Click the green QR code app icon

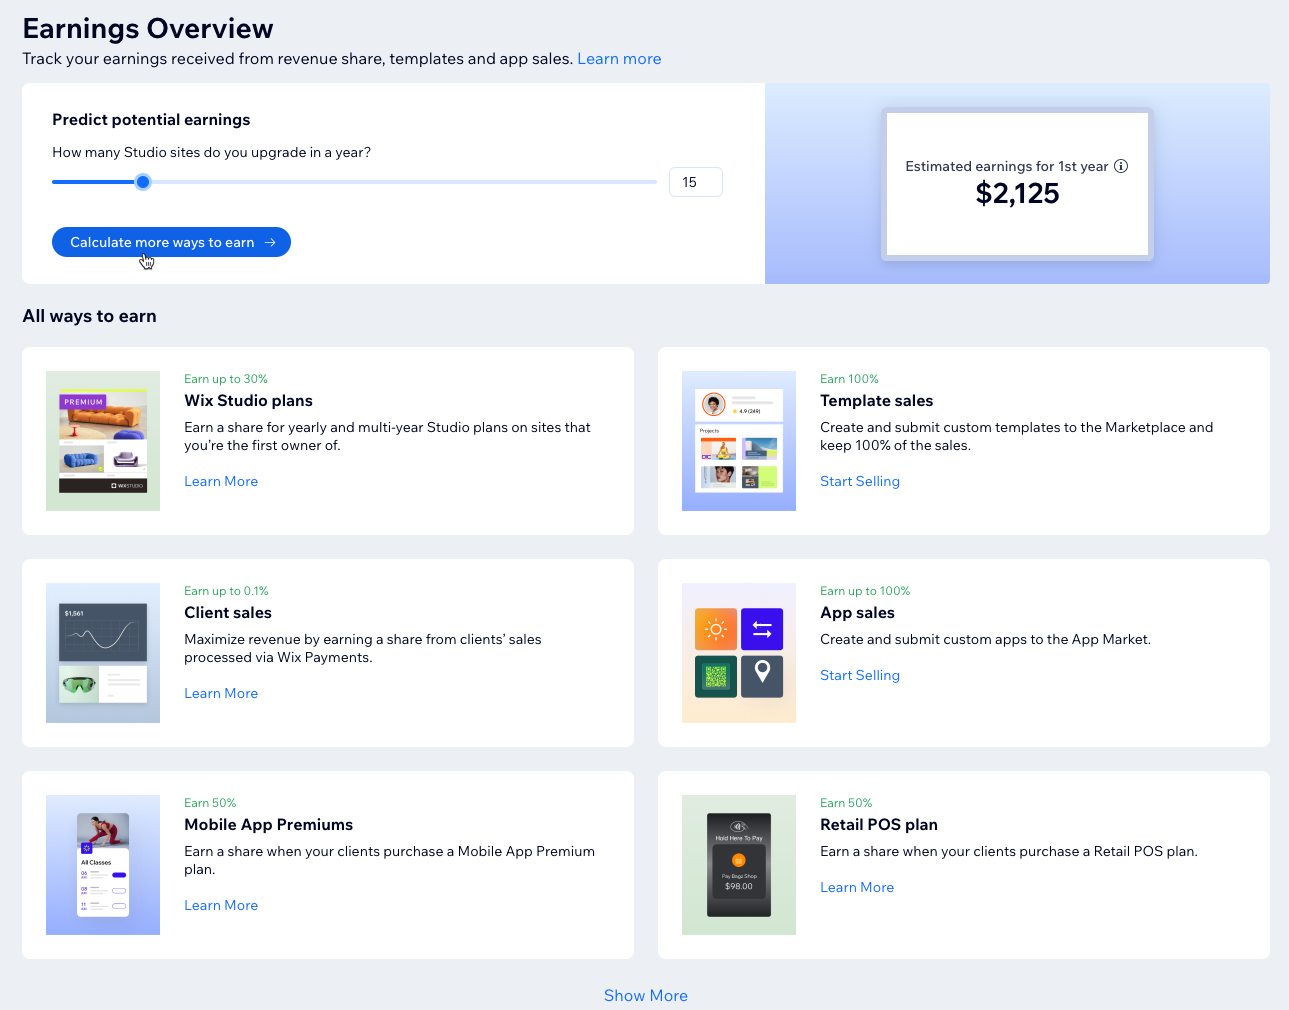click(716, 676)
